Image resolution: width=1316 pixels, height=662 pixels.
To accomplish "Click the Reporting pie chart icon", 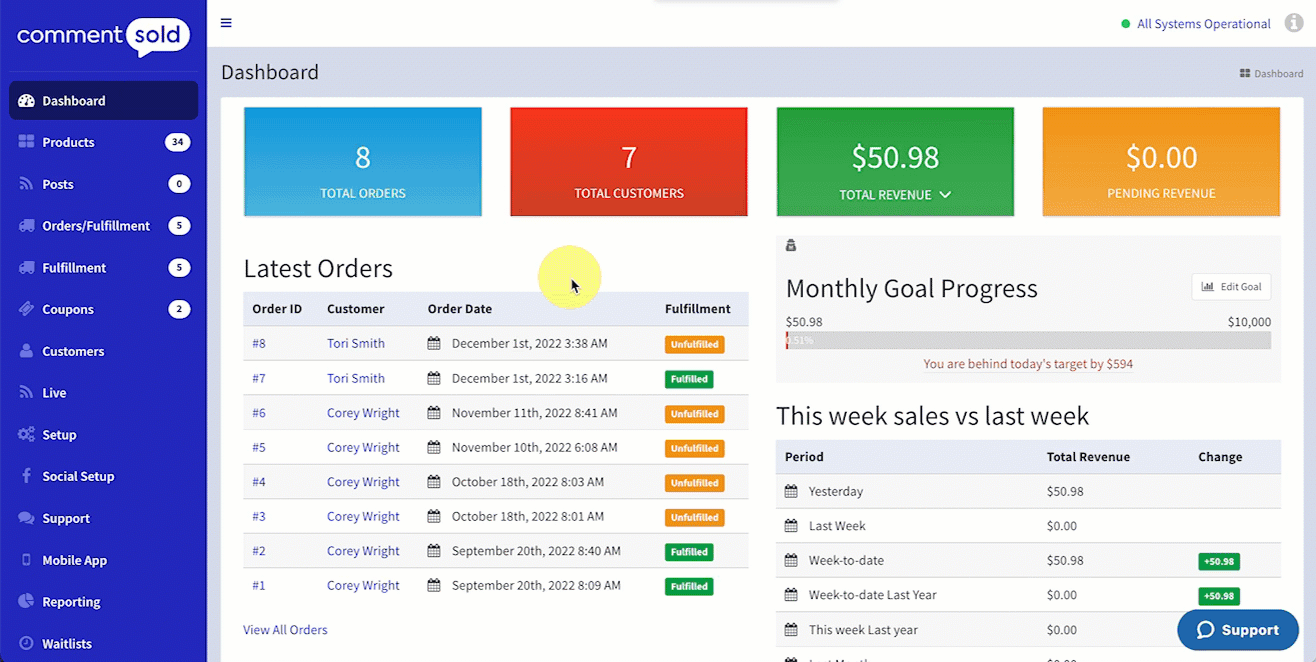I will point(26,602).
